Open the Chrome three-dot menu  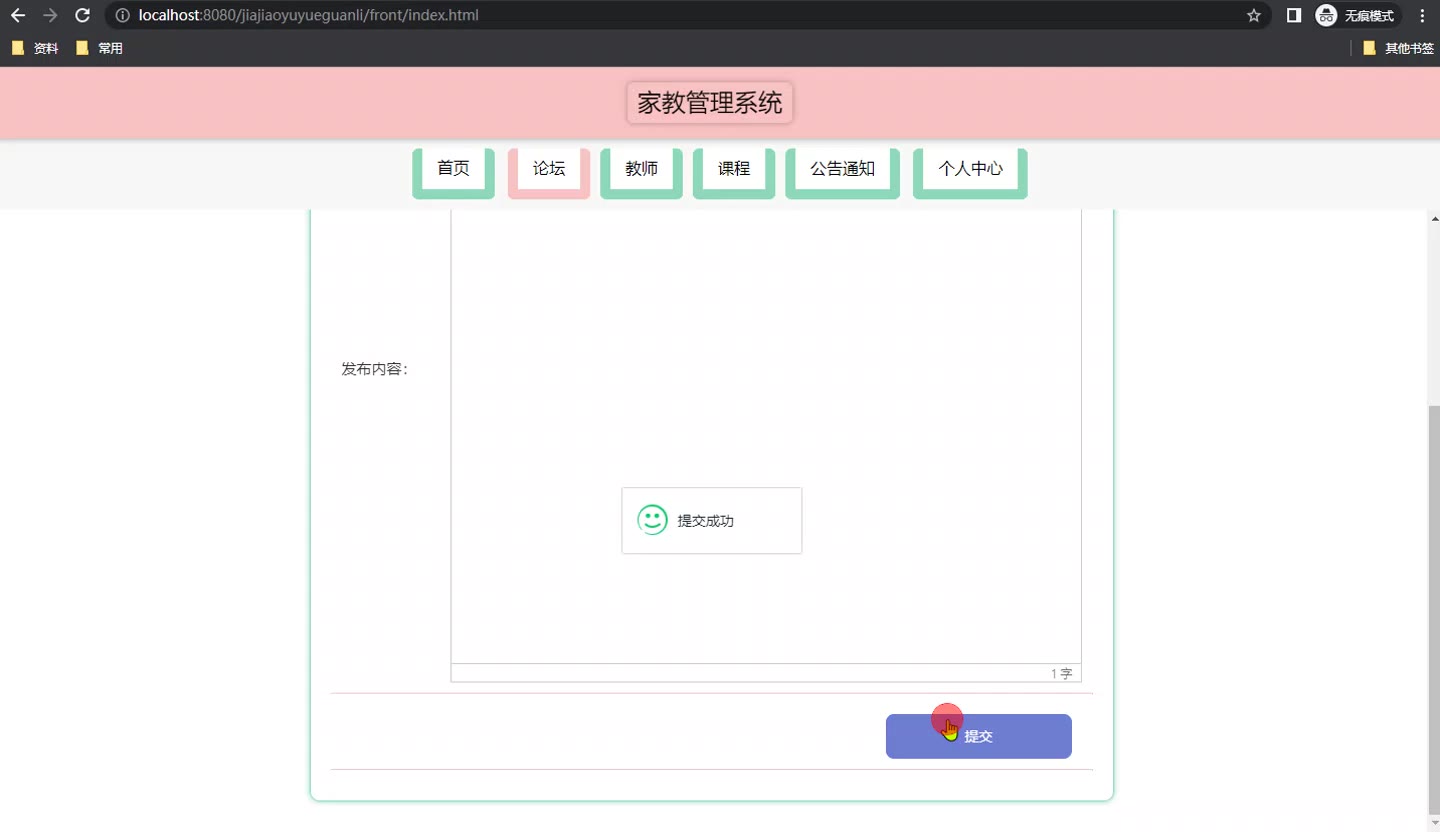[1423, 15]
